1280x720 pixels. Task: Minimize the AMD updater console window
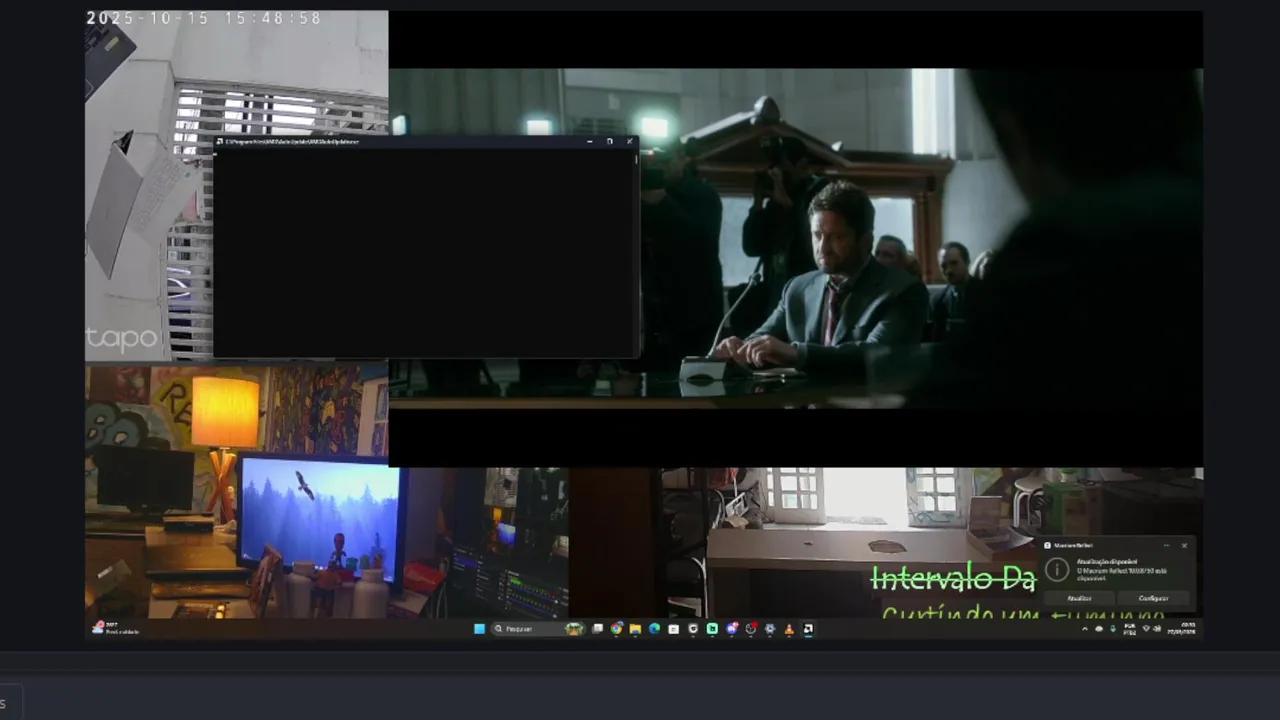tap(590, 142)
